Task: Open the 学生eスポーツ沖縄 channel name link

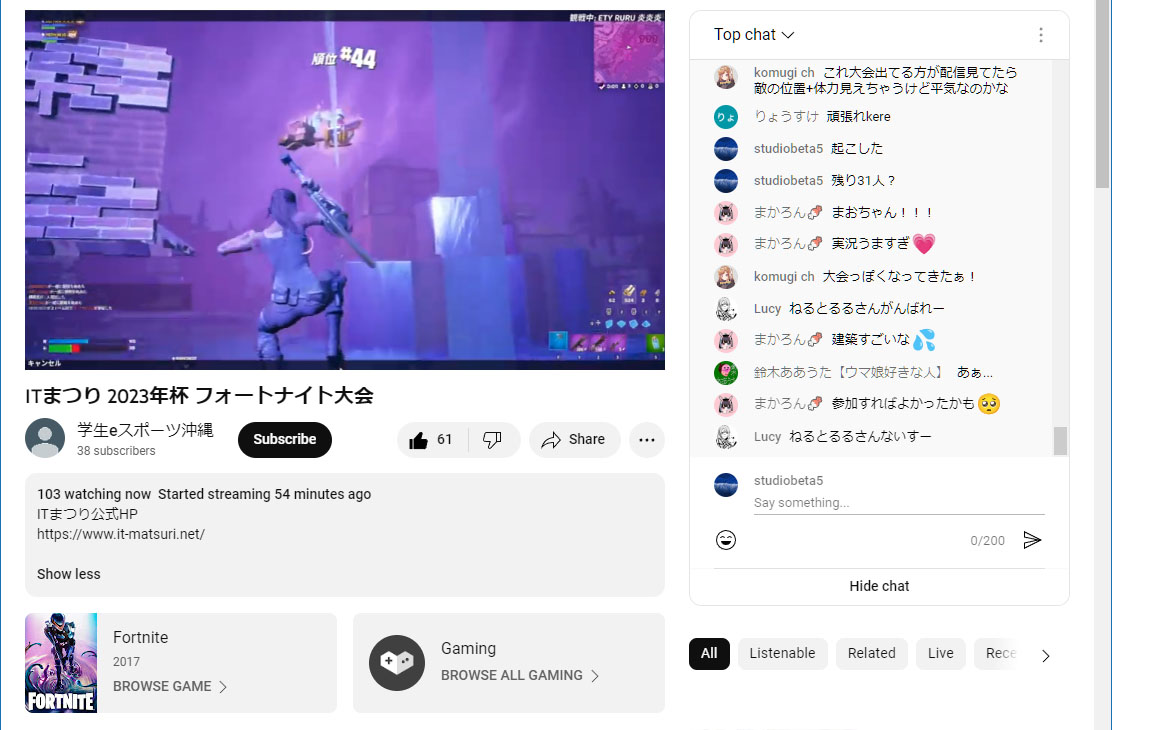Action: pyautogui.click(x=145, y=430)
